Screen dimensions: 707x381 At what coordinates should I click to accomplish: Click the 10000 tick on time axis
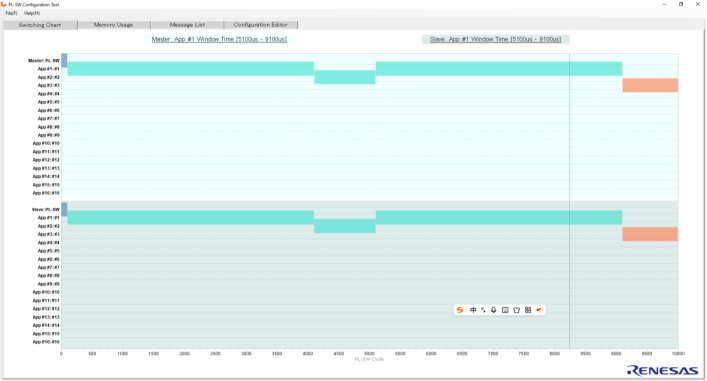point(678,353)
